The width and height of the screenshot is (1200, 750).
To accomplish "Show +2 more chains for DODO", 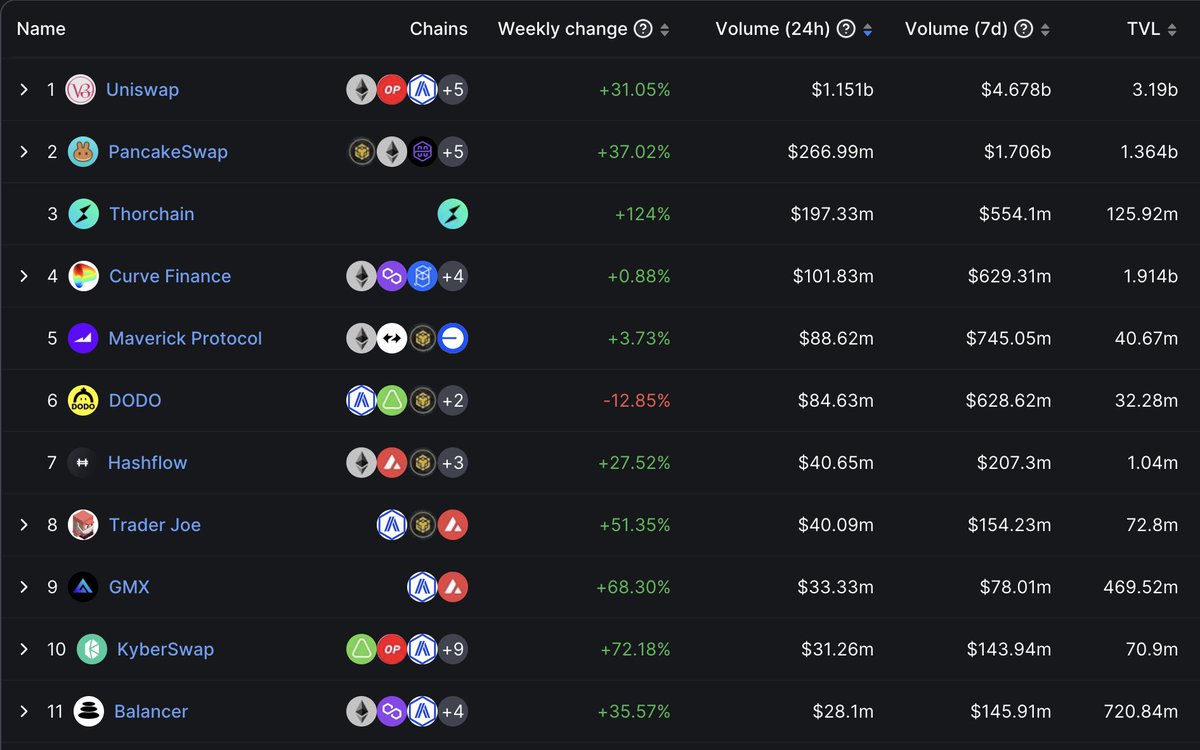I will pyautogui.click(x=453, y=401).
